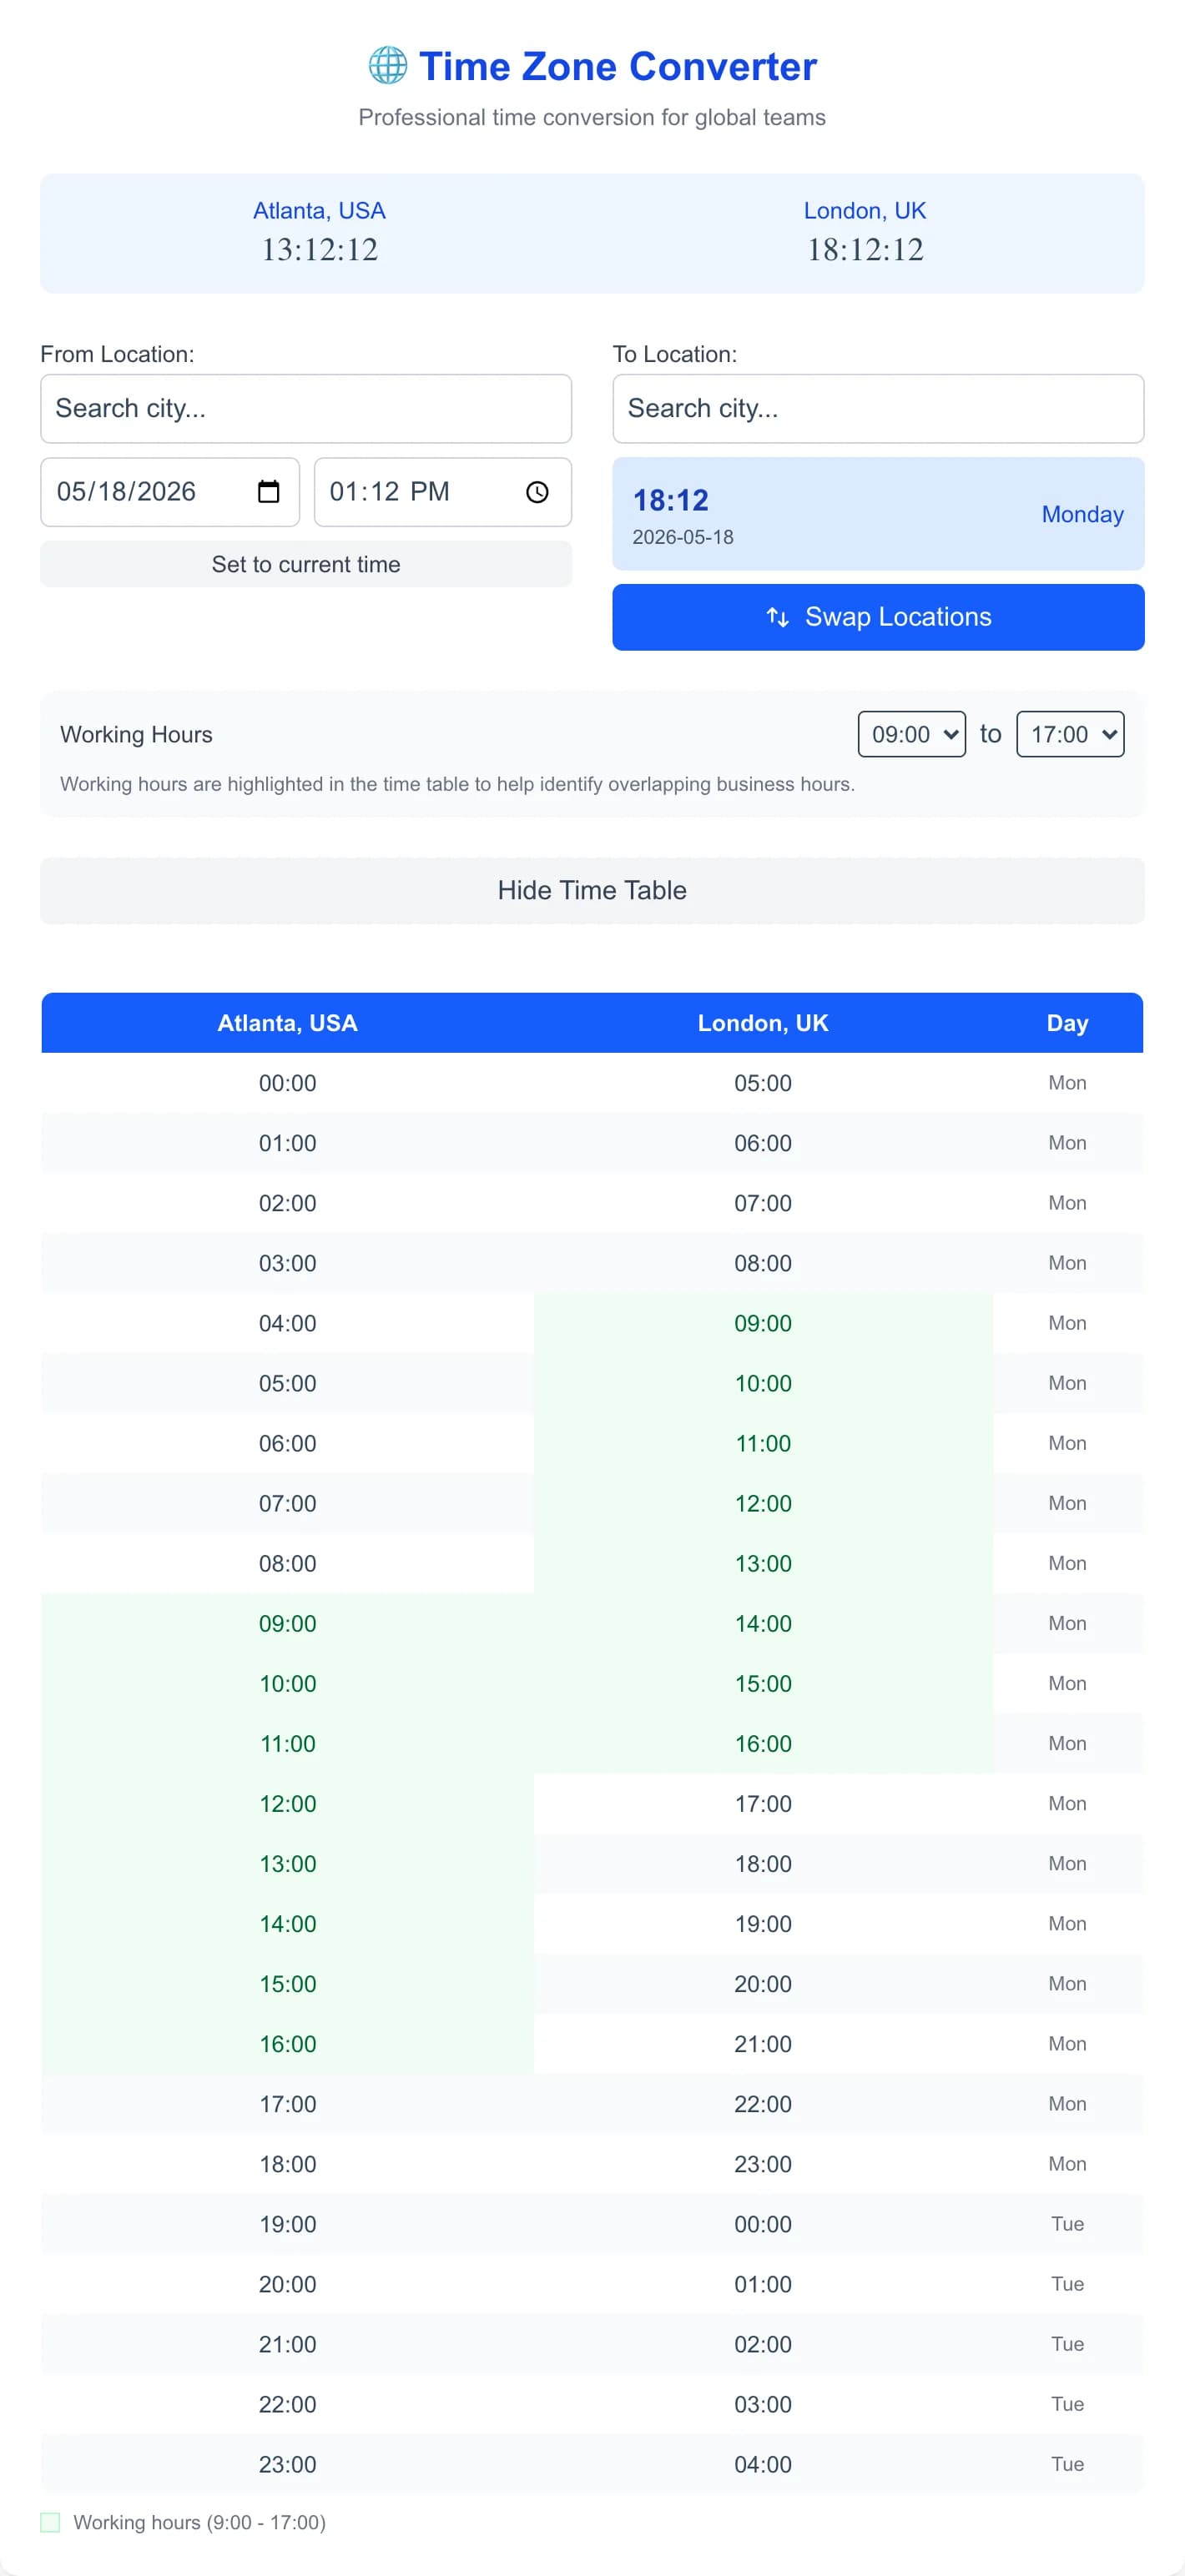Screen dimensions: 1185x2576
Task: Open the clock time picker icon
Action: point(537,492)
